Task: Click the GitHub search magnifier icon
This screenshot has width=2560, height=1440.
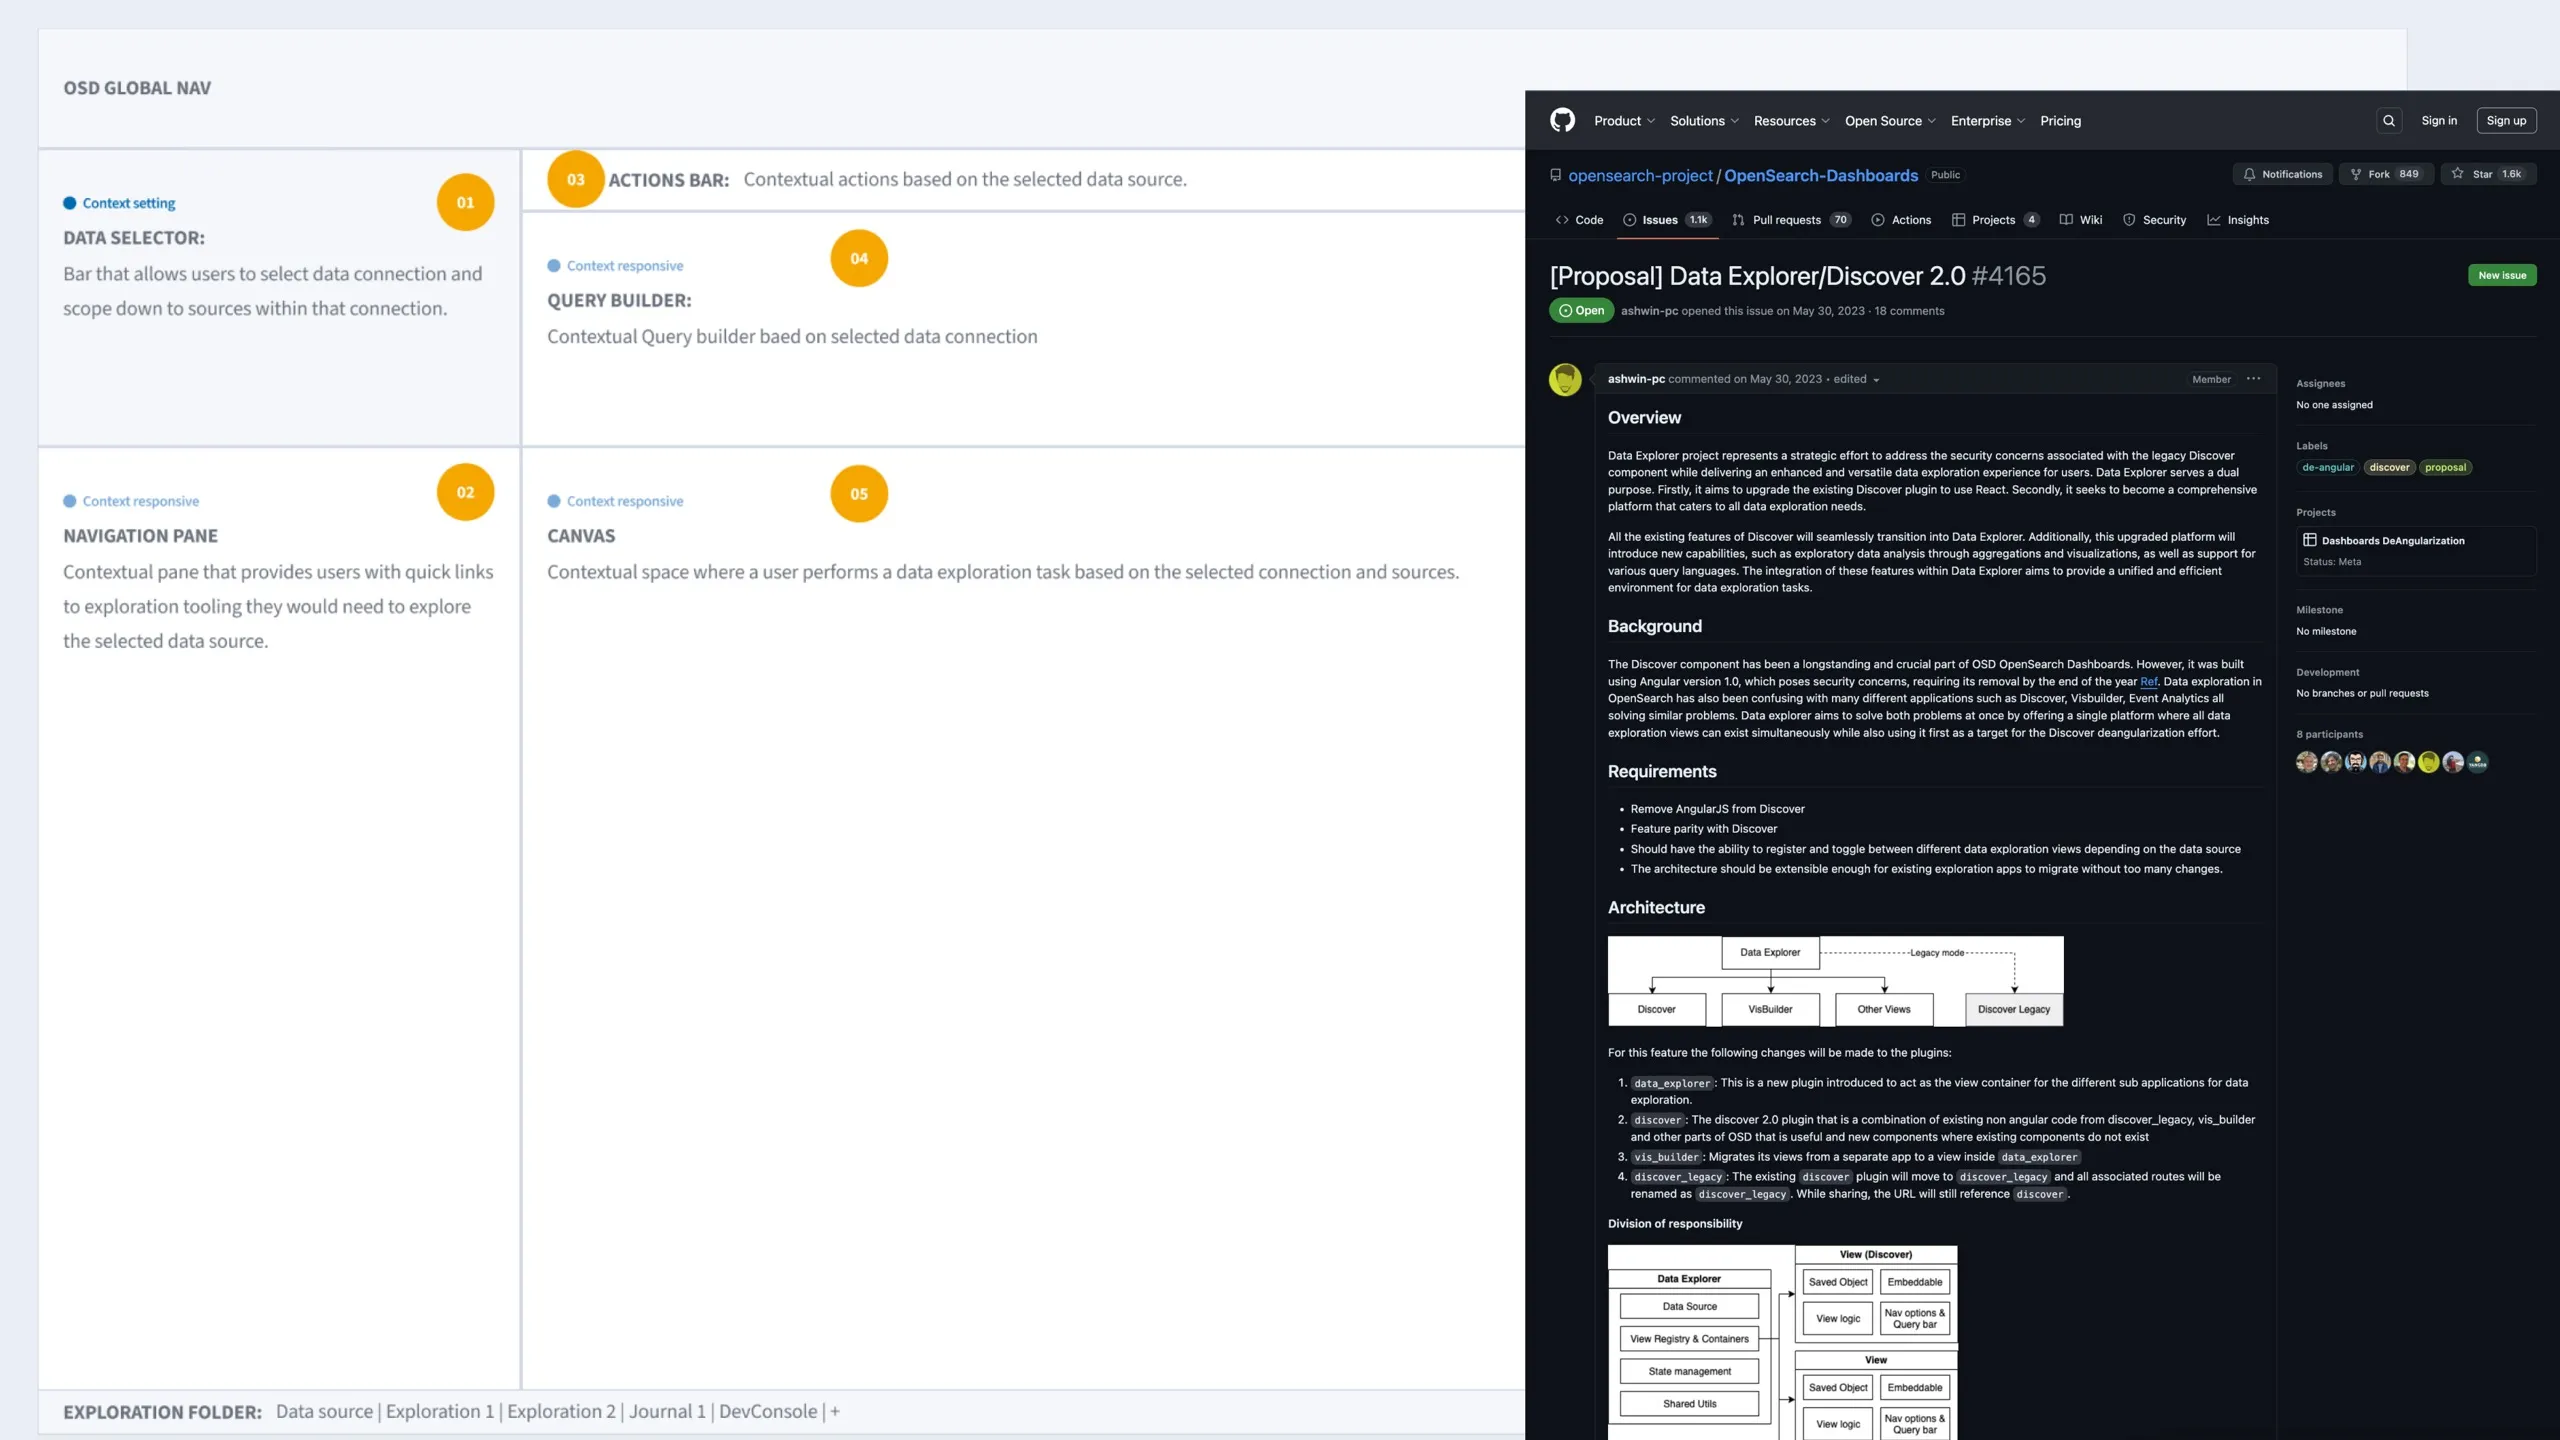Action: point(2389,121)
